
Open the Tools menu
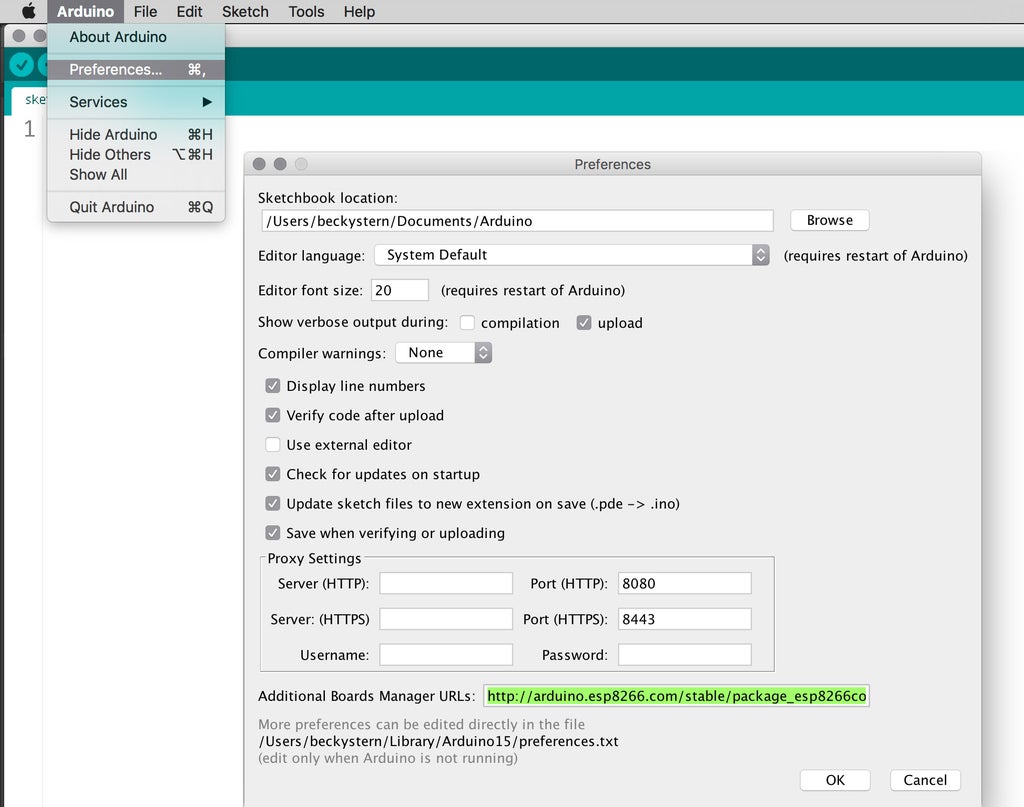[306, 11]
